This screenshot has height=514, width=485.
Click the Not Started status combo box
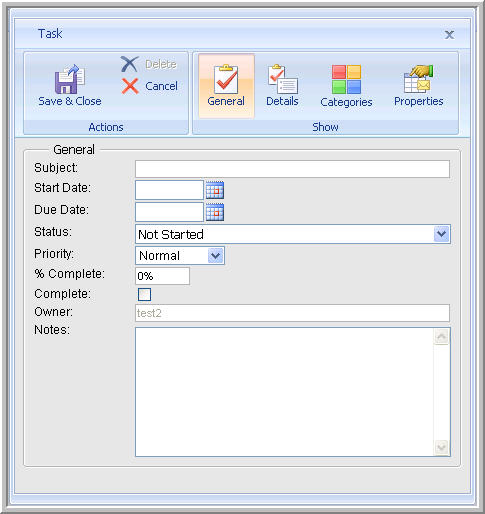(293, 234)
